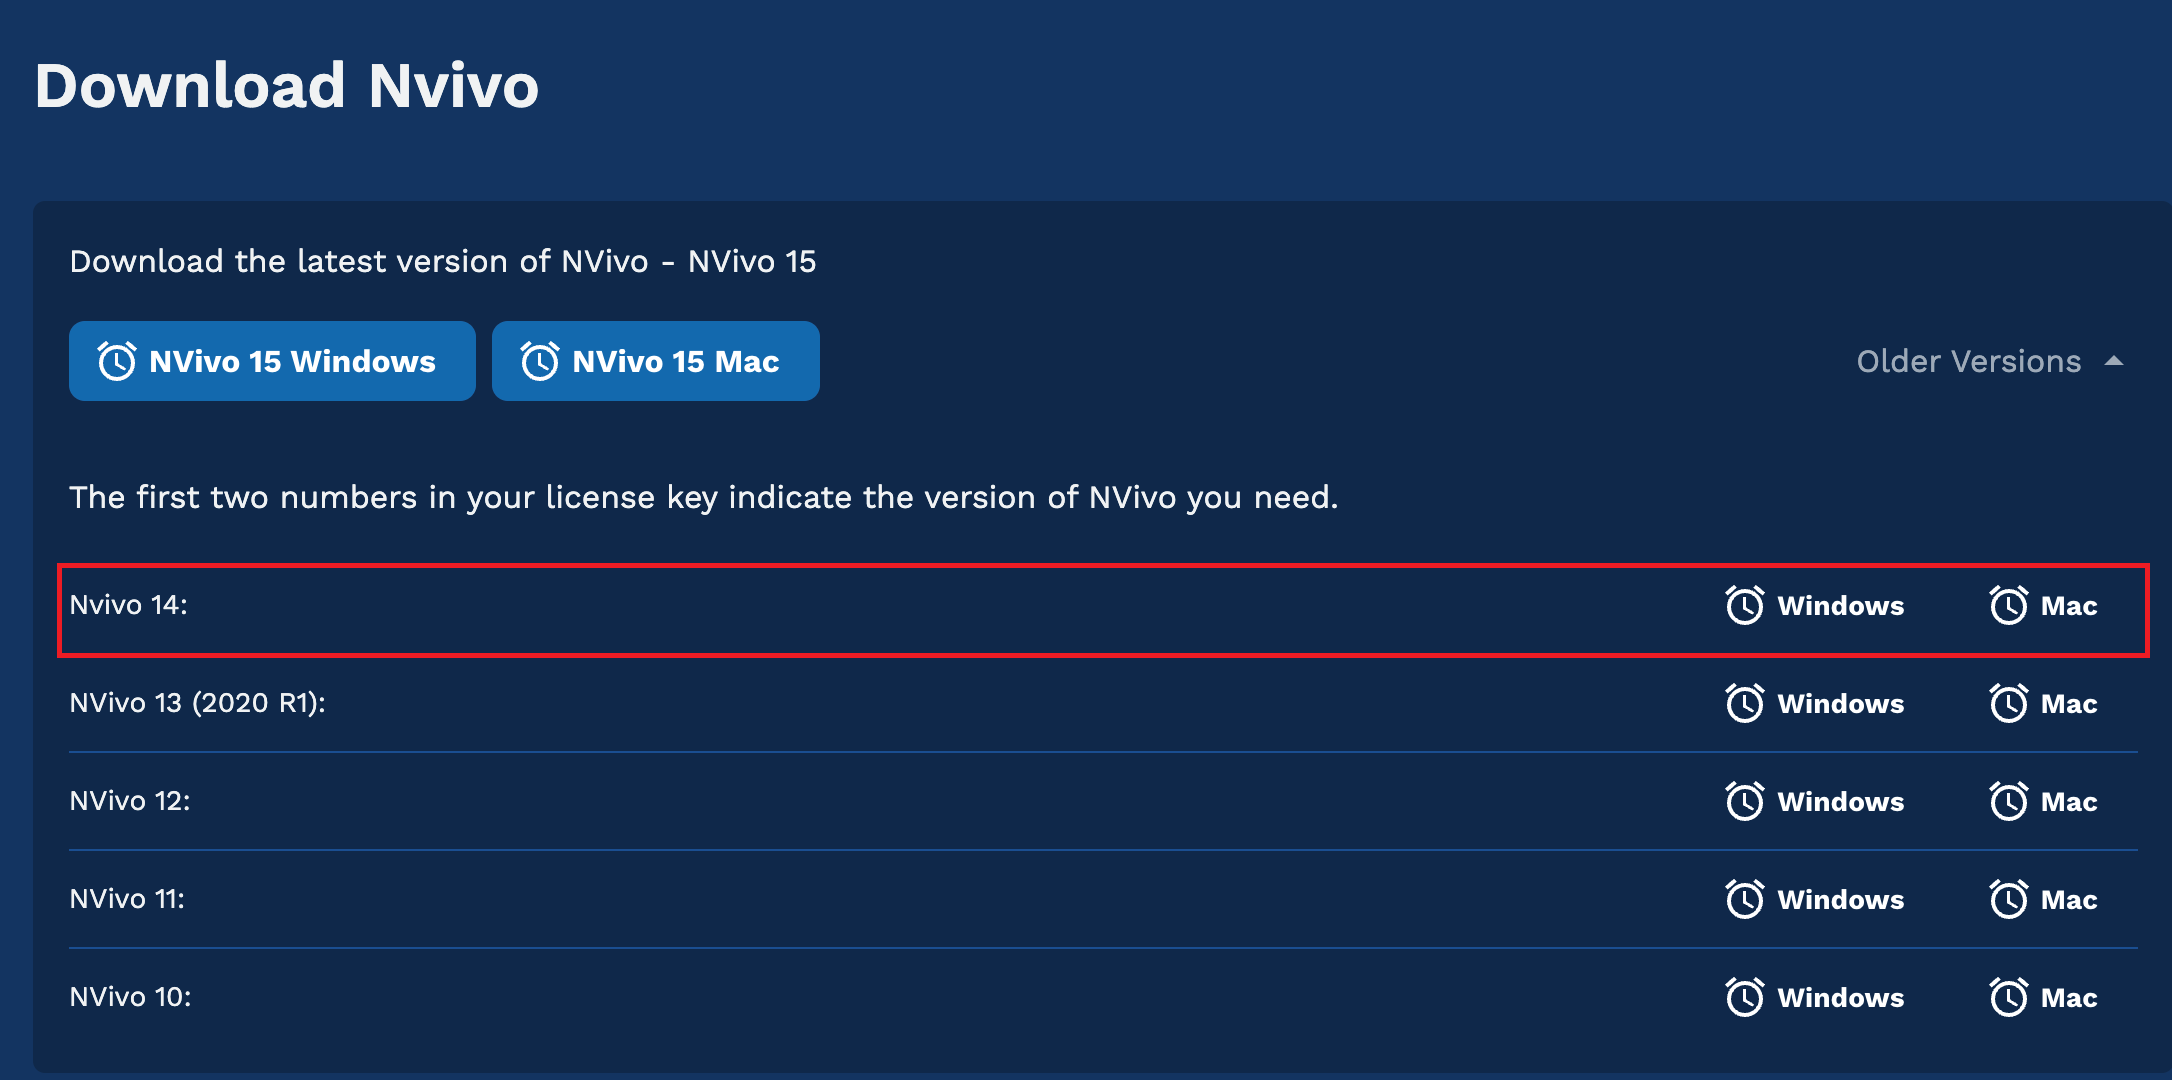Download NVivo 12 for Mac link
The width and height of the screenshot is (2172, 1080).
(2043, 801)
